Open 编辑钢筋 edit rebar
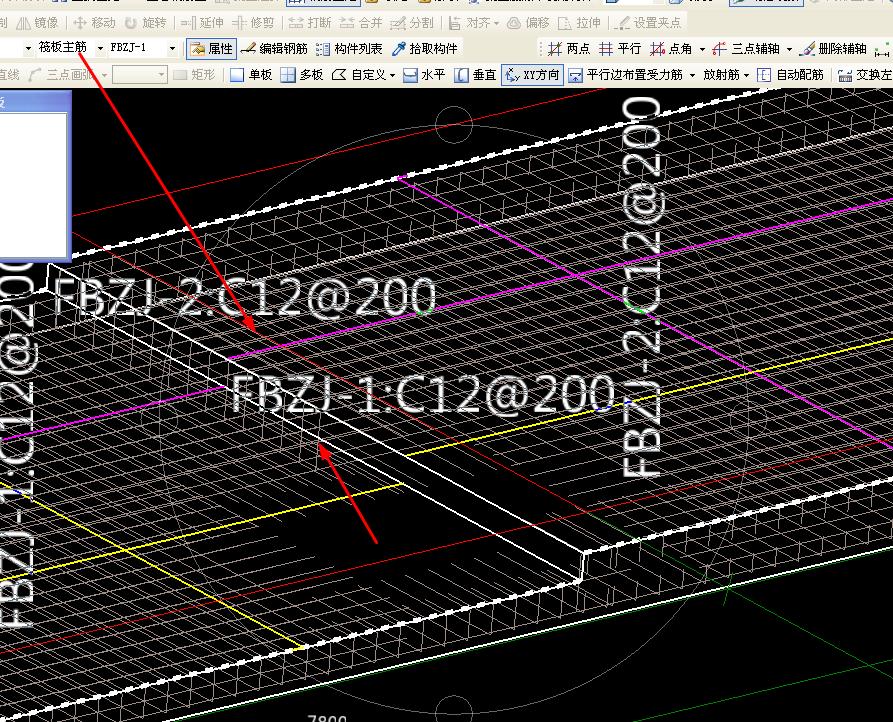 point(275,49)
